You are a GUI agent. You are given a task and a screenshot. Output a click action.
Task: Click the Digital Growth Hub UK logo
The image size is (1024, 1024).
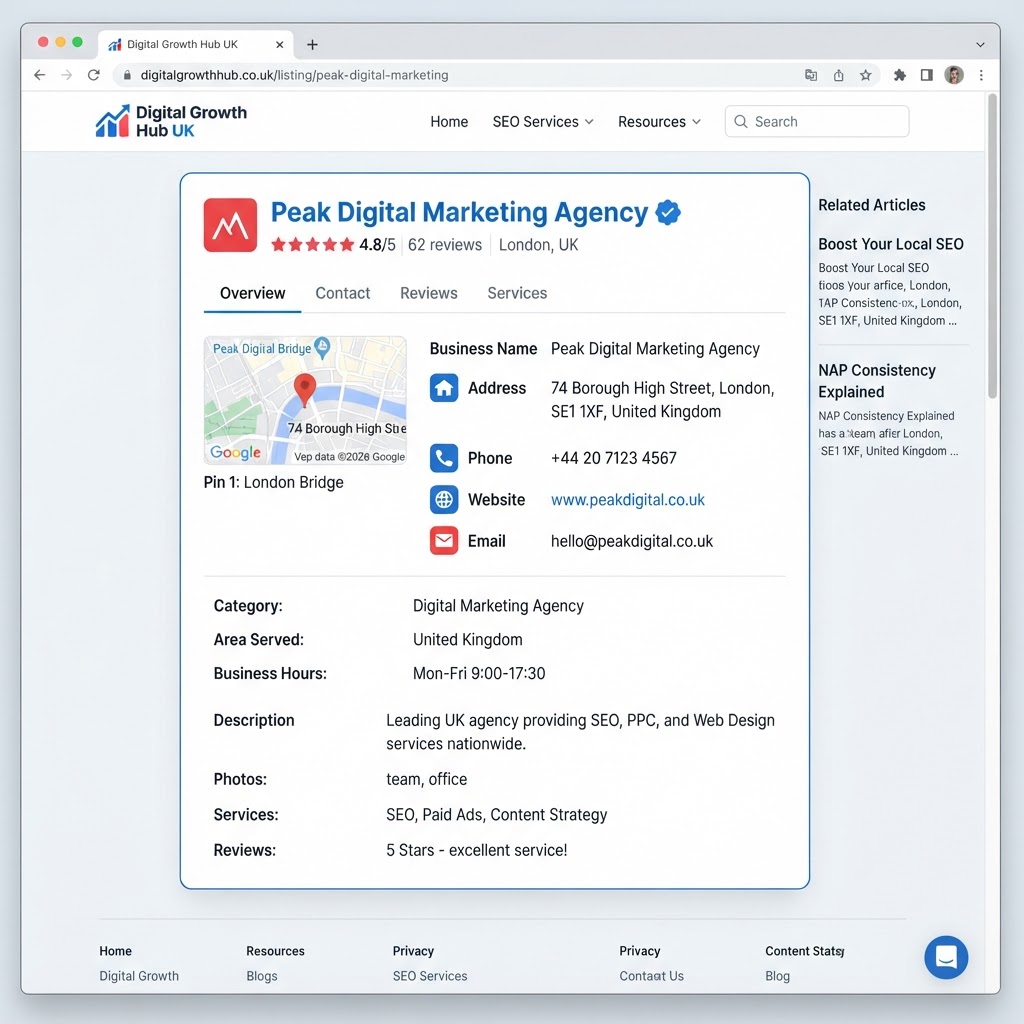click(171, 121)
